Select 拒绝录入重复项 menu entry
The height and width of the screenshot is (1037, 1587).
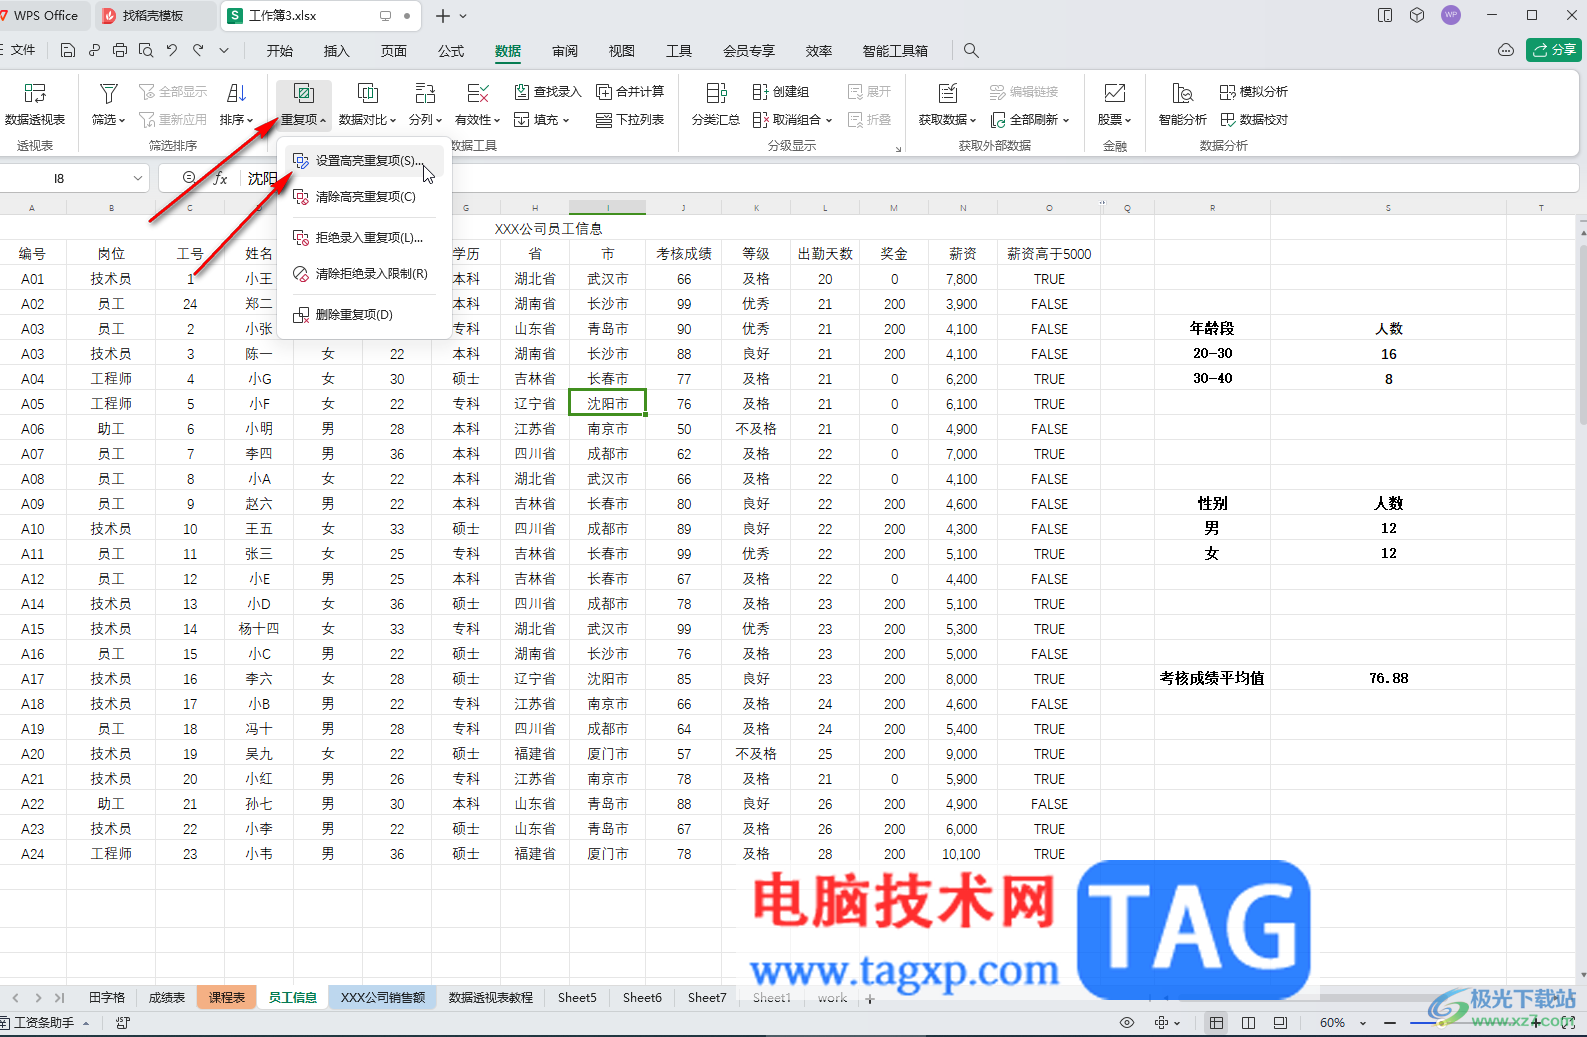tap(364, 238)
